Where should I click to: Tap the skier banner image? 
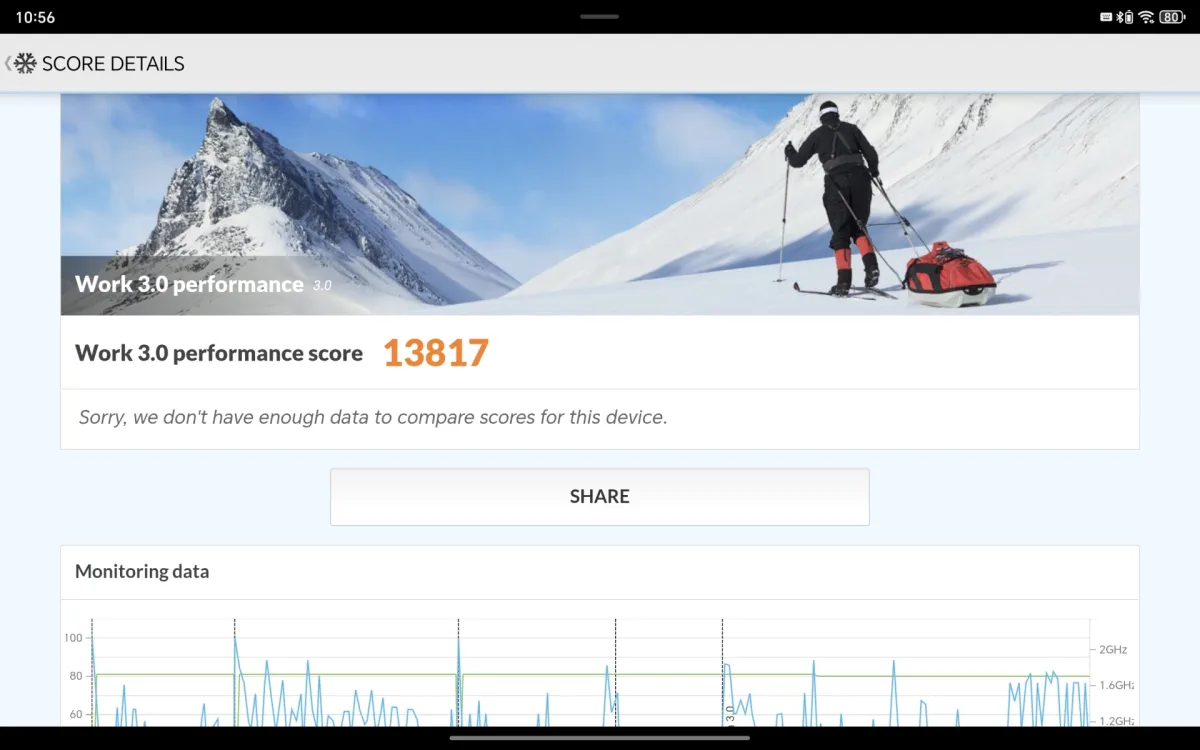tap(600, 205)
